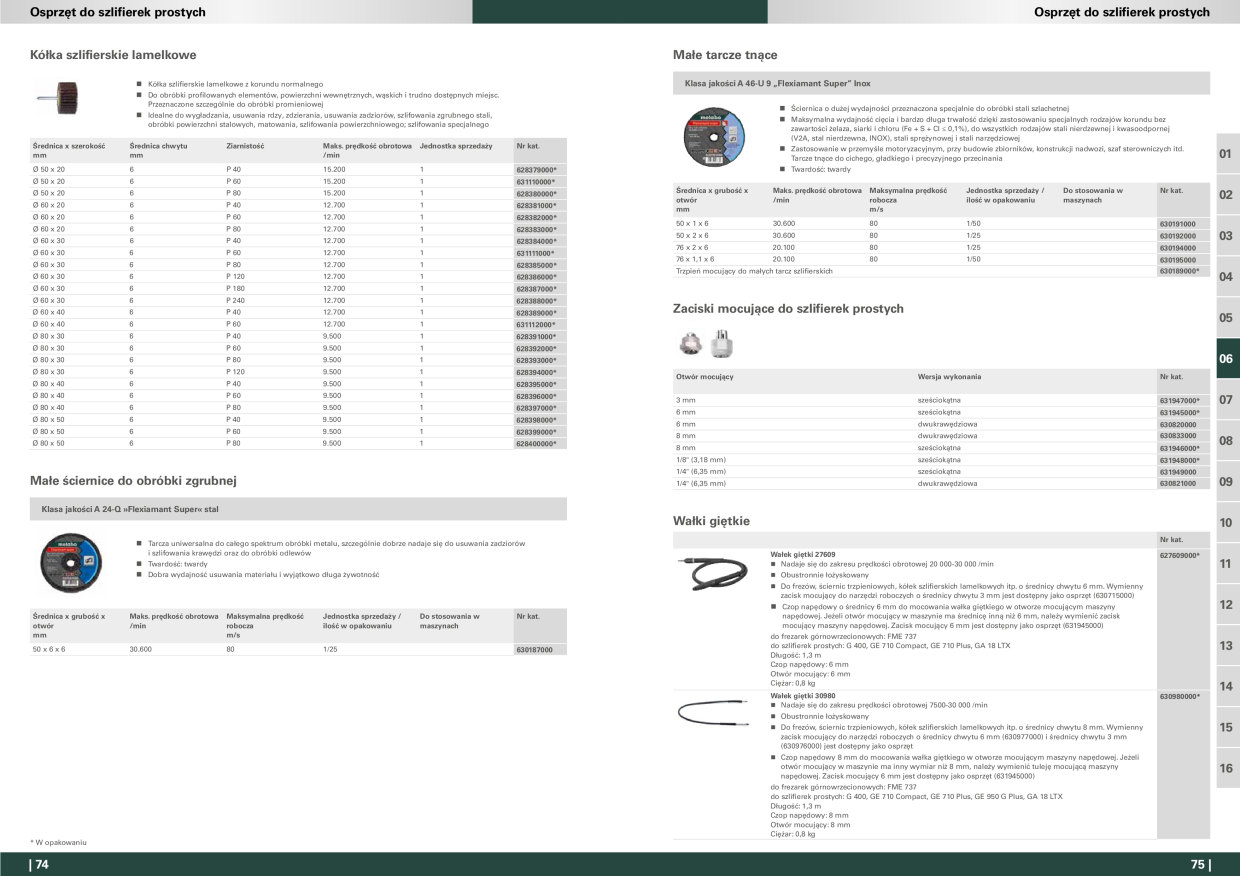This screenshot has width=1240, height=876.
Task: Click catalog number 631947000*
Action: (x=1179, y=400)
